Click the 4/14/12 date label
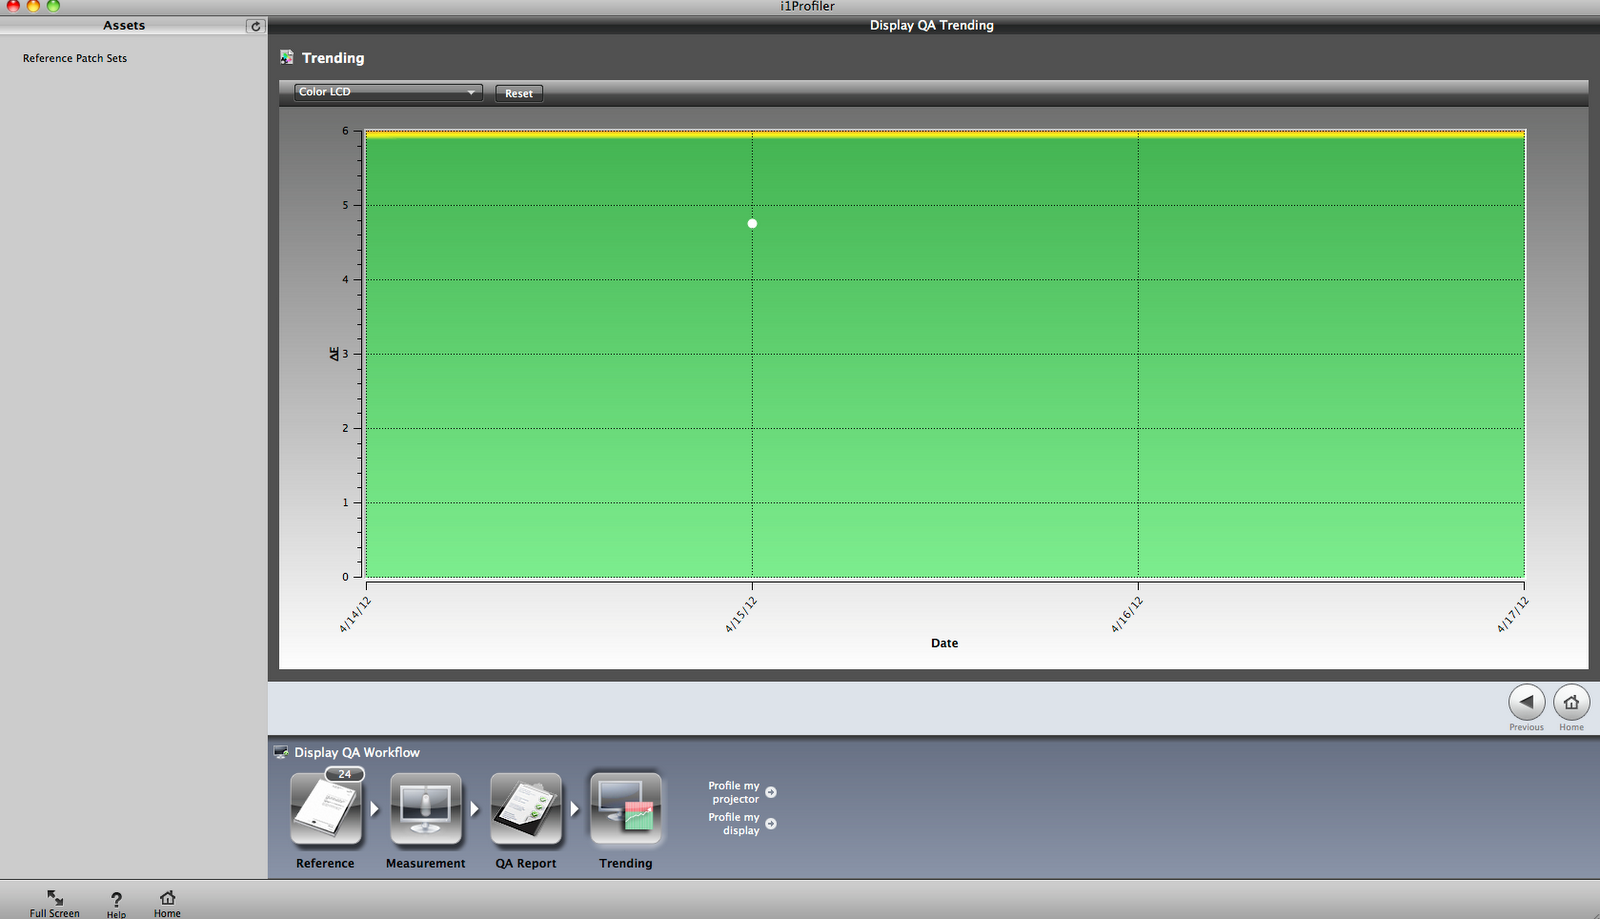The image size is (1600, 919). (x=355, y=614)
